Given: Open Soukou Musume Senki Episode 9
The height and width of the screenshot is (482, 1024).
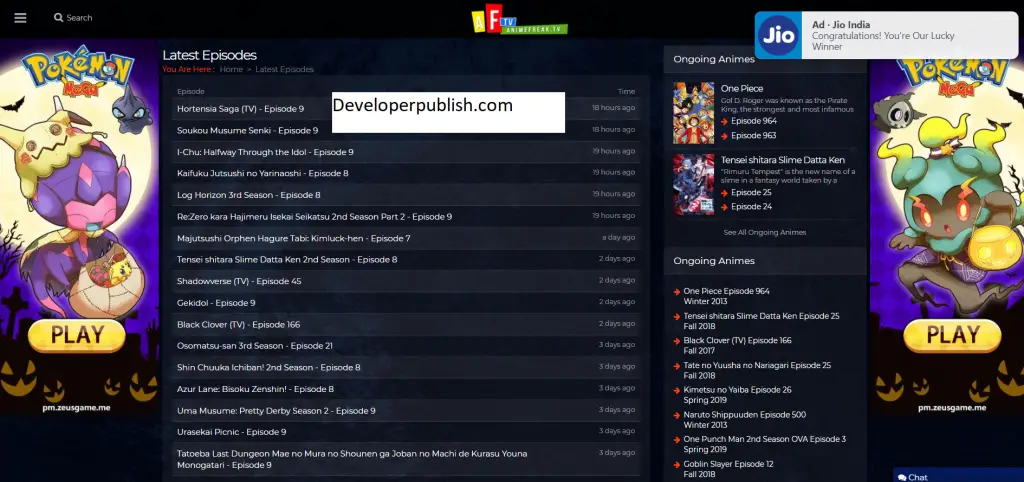Looking at the screenshot, I should (248, 131).
